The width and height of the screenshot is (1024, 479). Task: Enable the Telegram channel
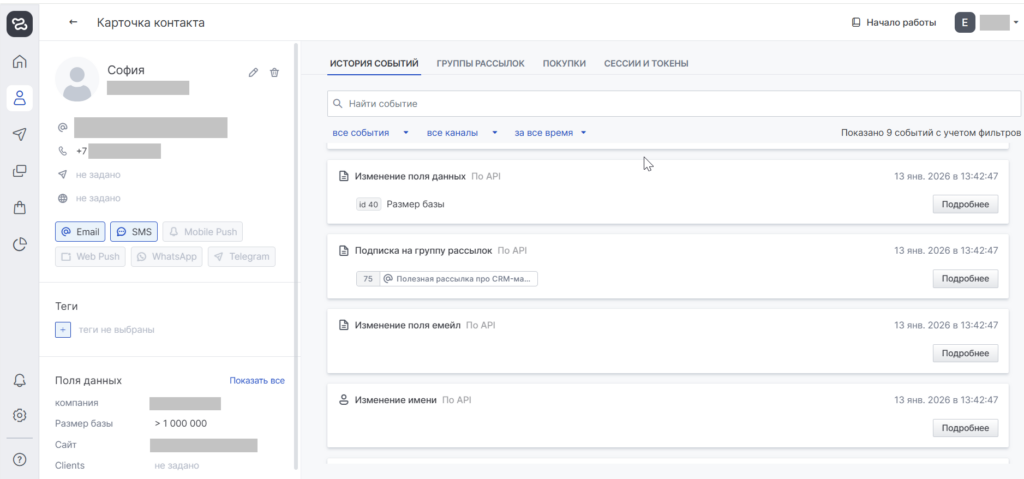(x=241, y=257)
